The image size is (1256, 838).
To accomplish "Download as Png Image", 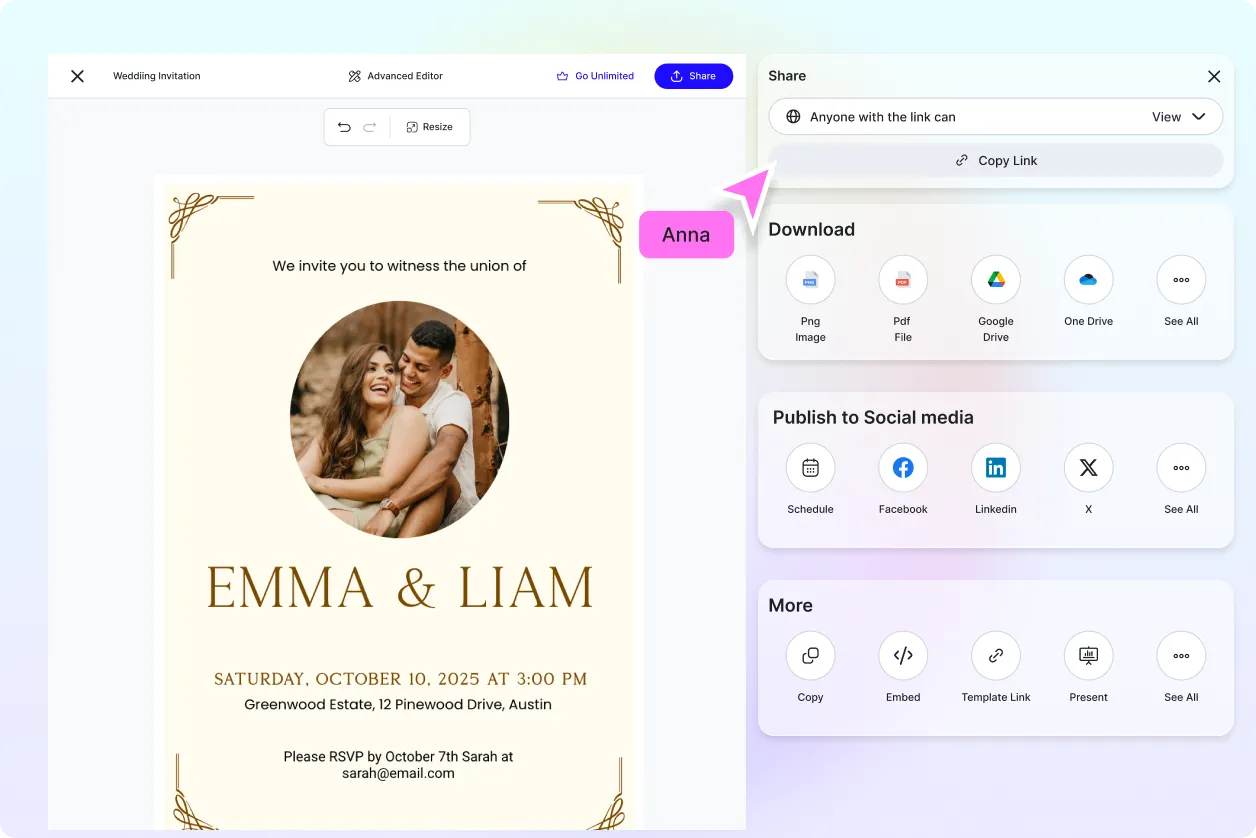I will (810, 280).
